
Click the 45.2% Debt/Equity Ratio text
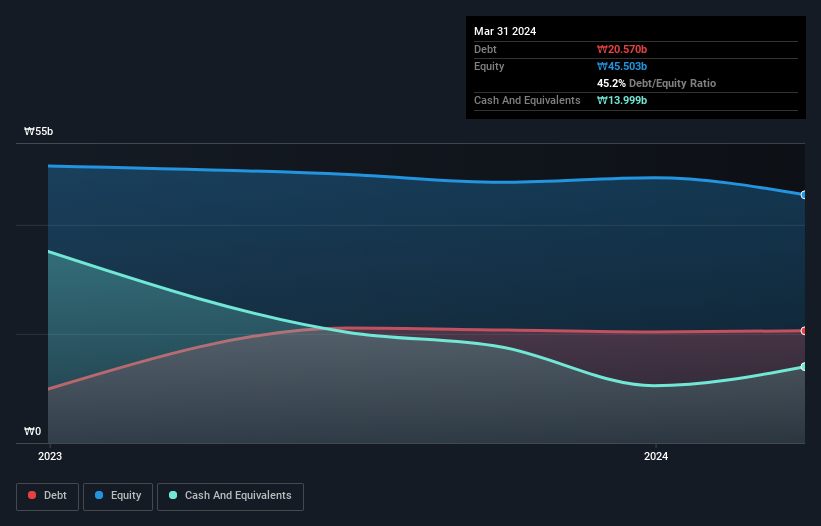[657, 83]
